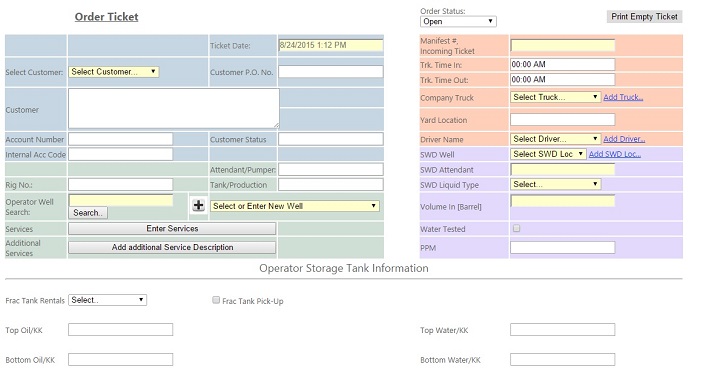The image size is (720, 376).
Task: Open the Select Customer dropdown
Action: tap(113, 72)
